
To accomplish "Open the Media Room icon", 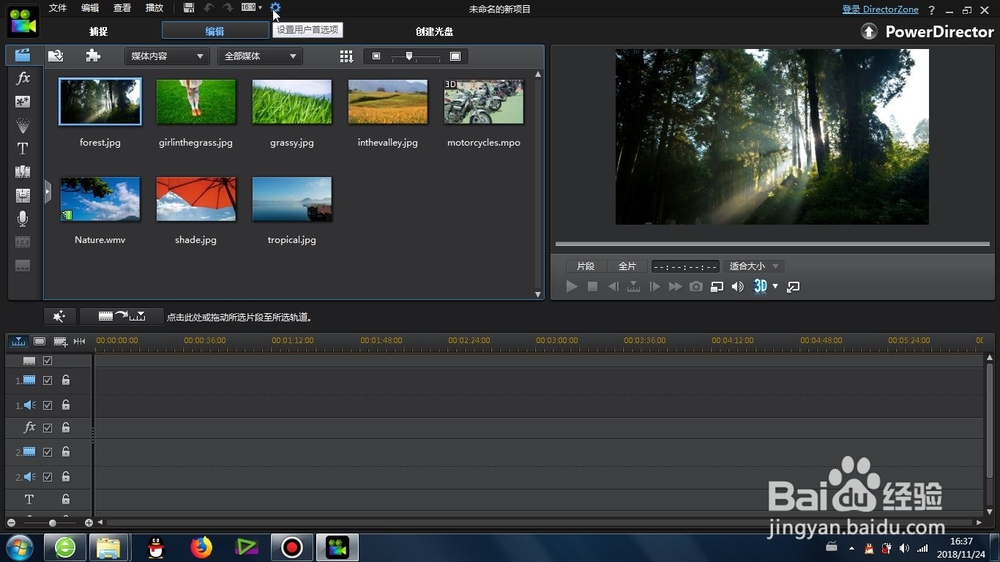I will tap(22, 55).
